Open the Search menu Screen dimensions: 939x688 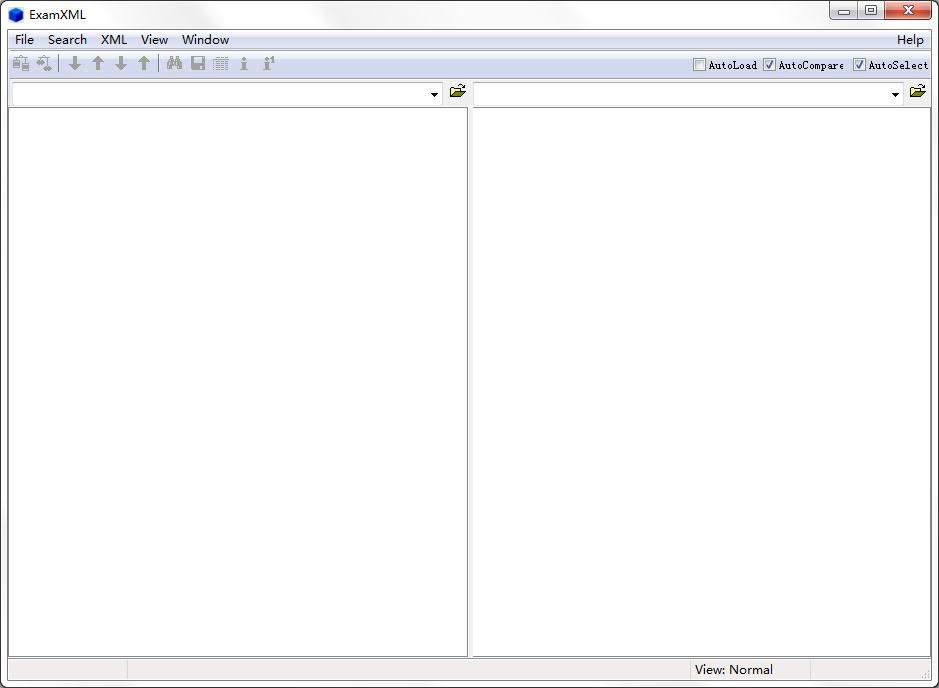[66, 39]
